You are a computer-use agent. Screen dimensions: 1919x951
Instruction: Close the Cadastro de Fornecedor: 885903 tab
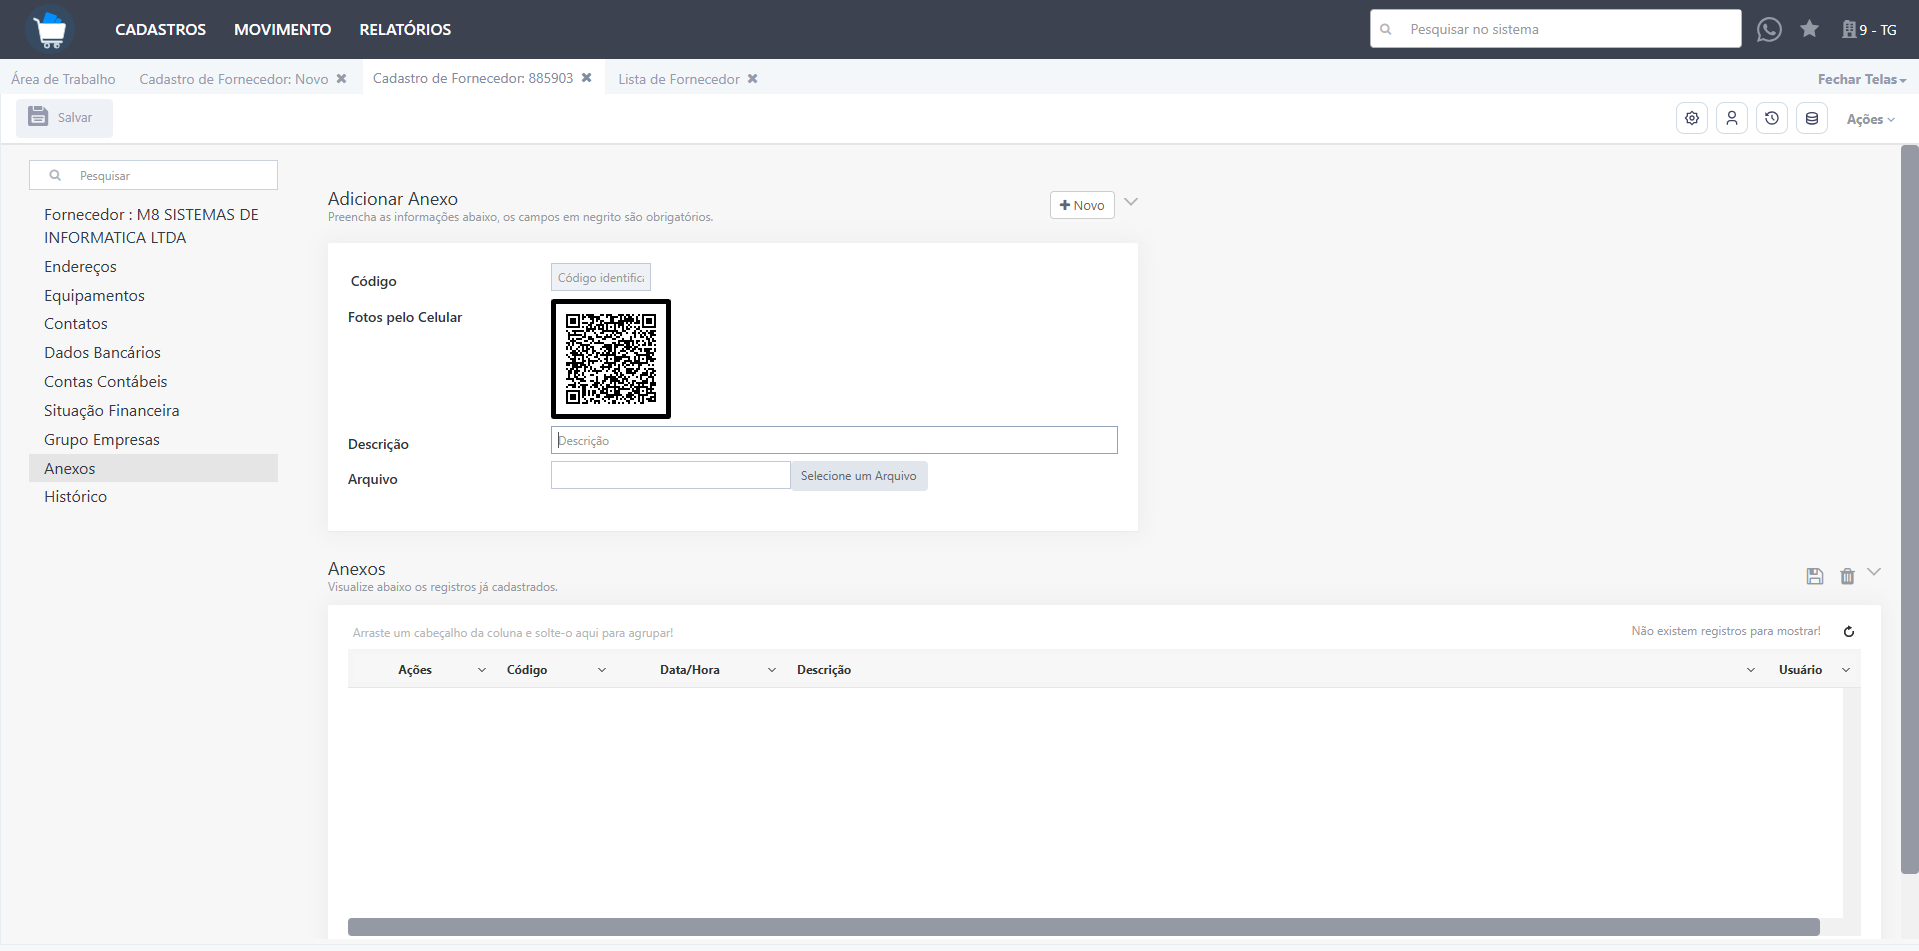click(586, 78)
